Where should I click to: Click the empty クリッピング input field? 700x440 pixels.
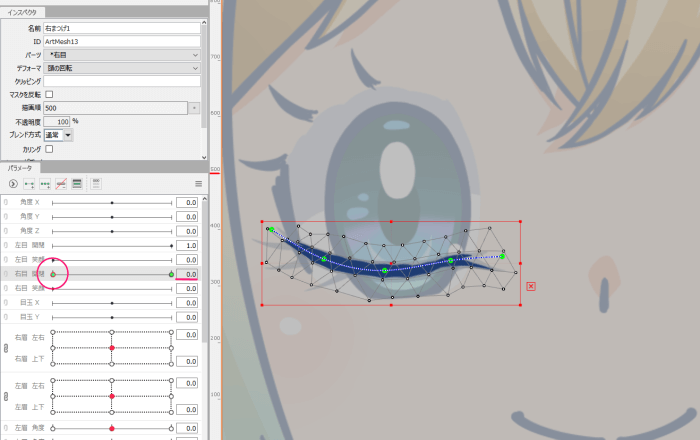tap(121, 81)
